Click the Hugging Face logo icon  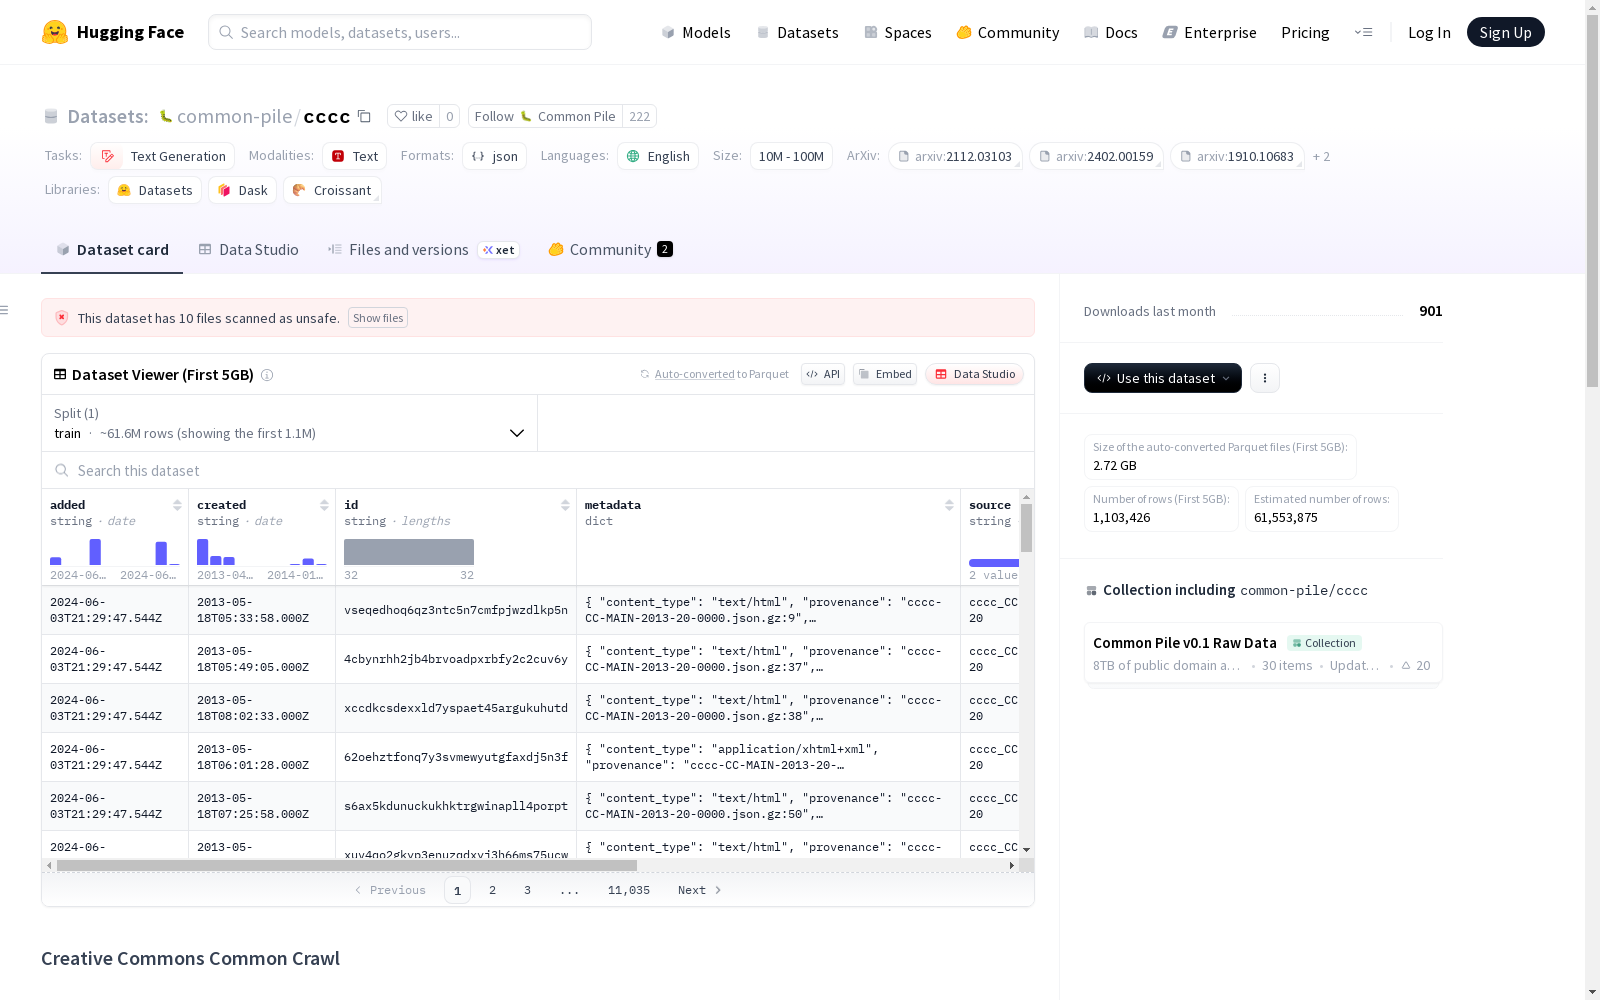click(55, 32)
